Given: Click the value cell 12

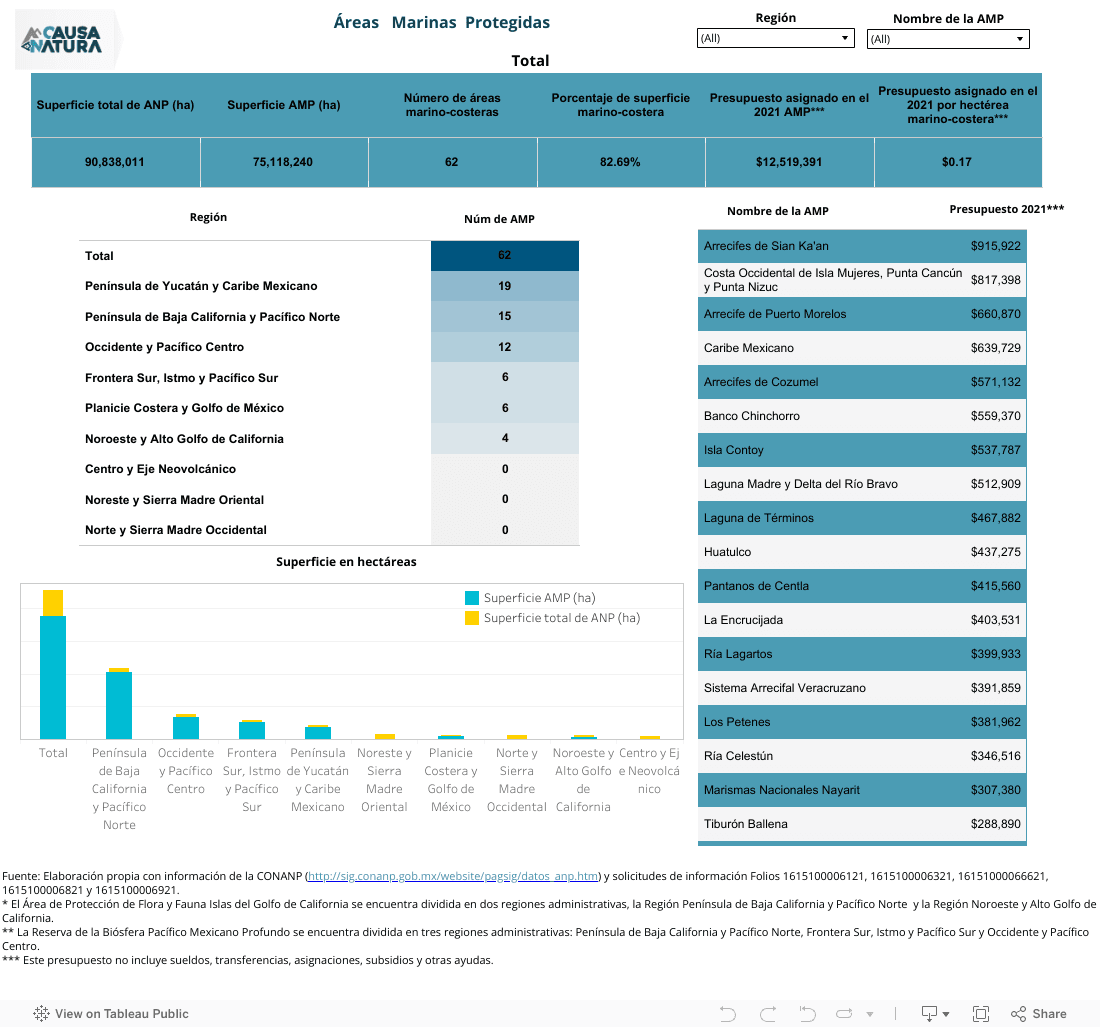Looking at the screenshot, I should tap(504, 347).
